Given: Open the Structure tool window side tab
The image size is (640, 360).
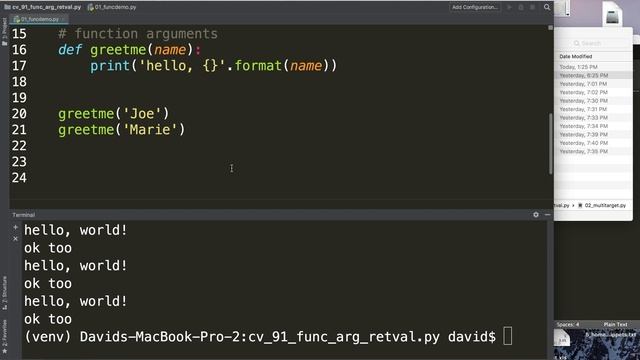Looking at the screenshot, I should click(4, 292).
